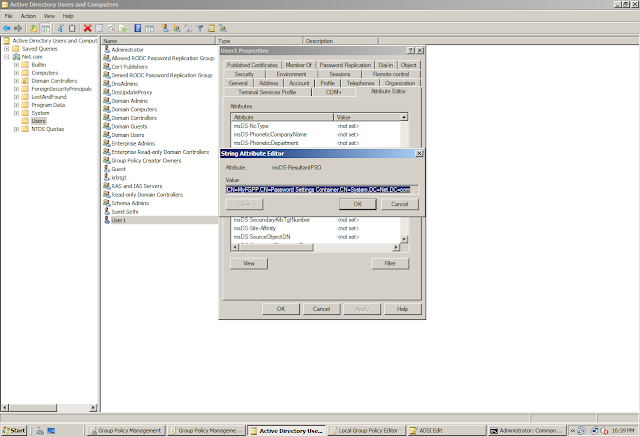
Task: Click the Windows Start button
Action: 14,430
